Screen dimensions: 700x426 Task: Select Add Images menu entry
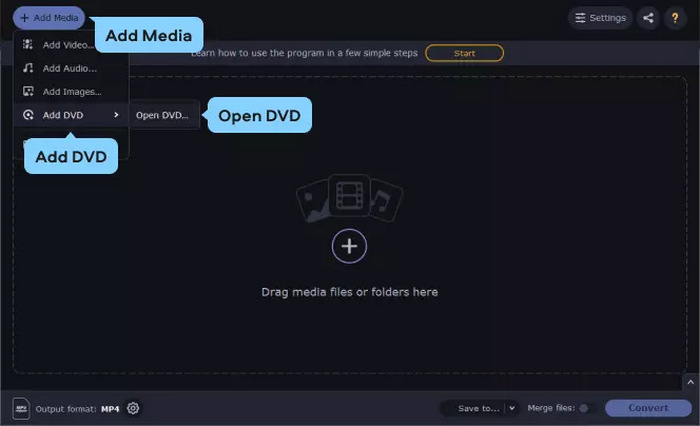(71, 92)
